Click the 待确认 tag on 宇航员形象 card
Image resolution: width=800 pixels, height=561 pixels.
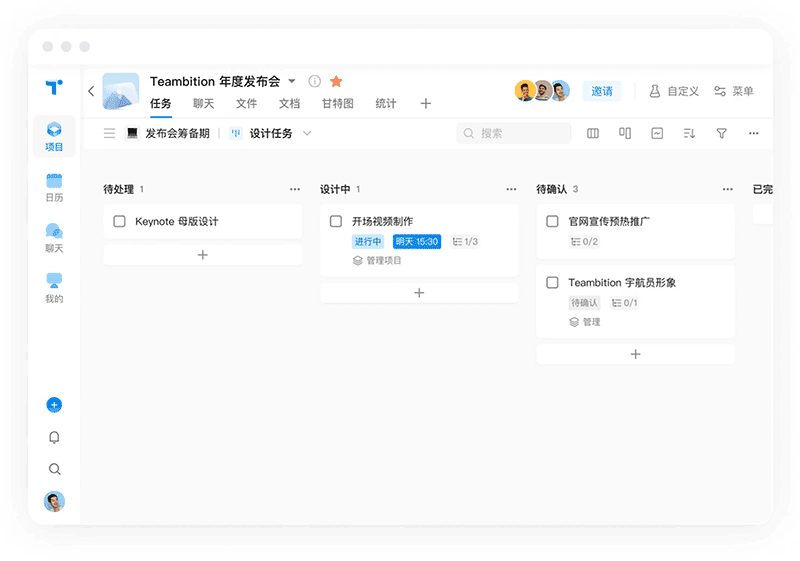tap(584, 303)
